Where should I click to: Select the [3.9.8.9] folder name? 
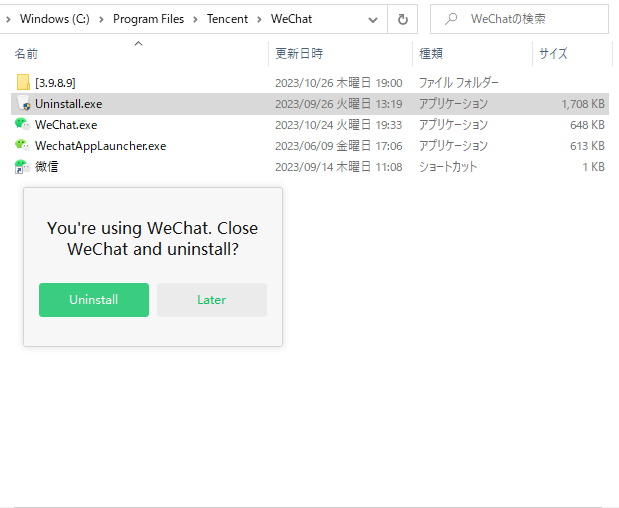pos(55,83)
